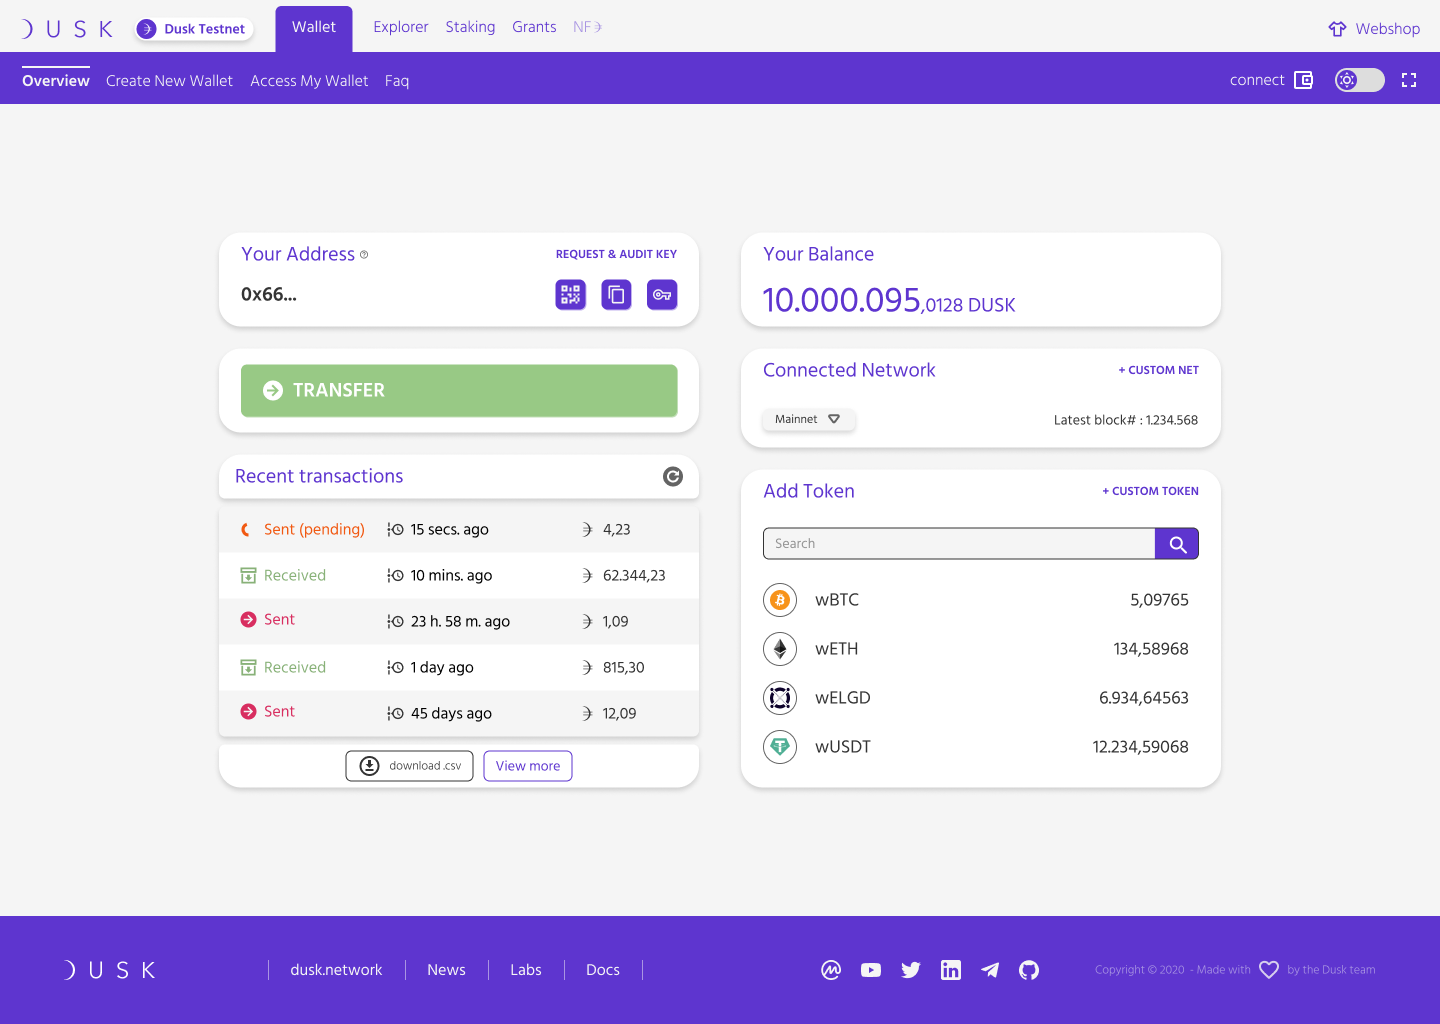This screenshot has height=1024, width=1440.
Task: Click the Latest block# 1.234.568 text
Action: coord(1126,420)
